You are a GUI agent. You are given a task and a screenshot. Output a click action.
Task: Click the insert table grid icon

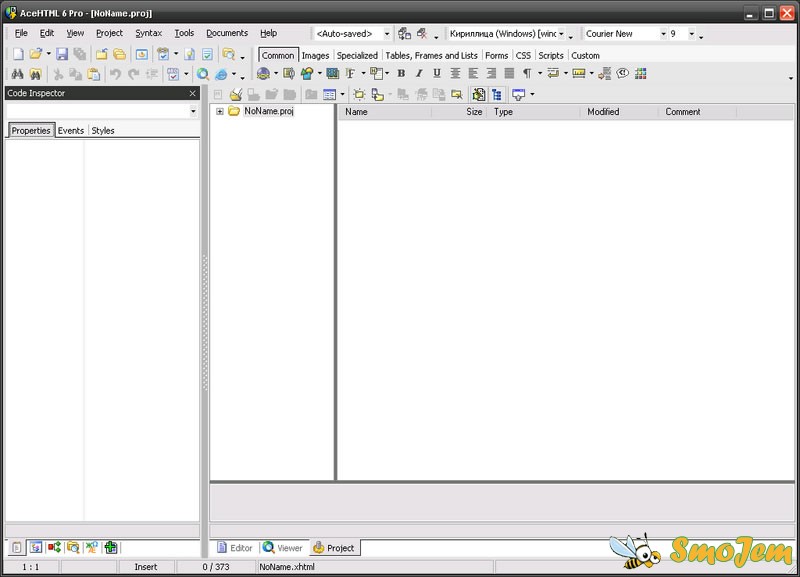pyautogui.click(x=333, y=73)
